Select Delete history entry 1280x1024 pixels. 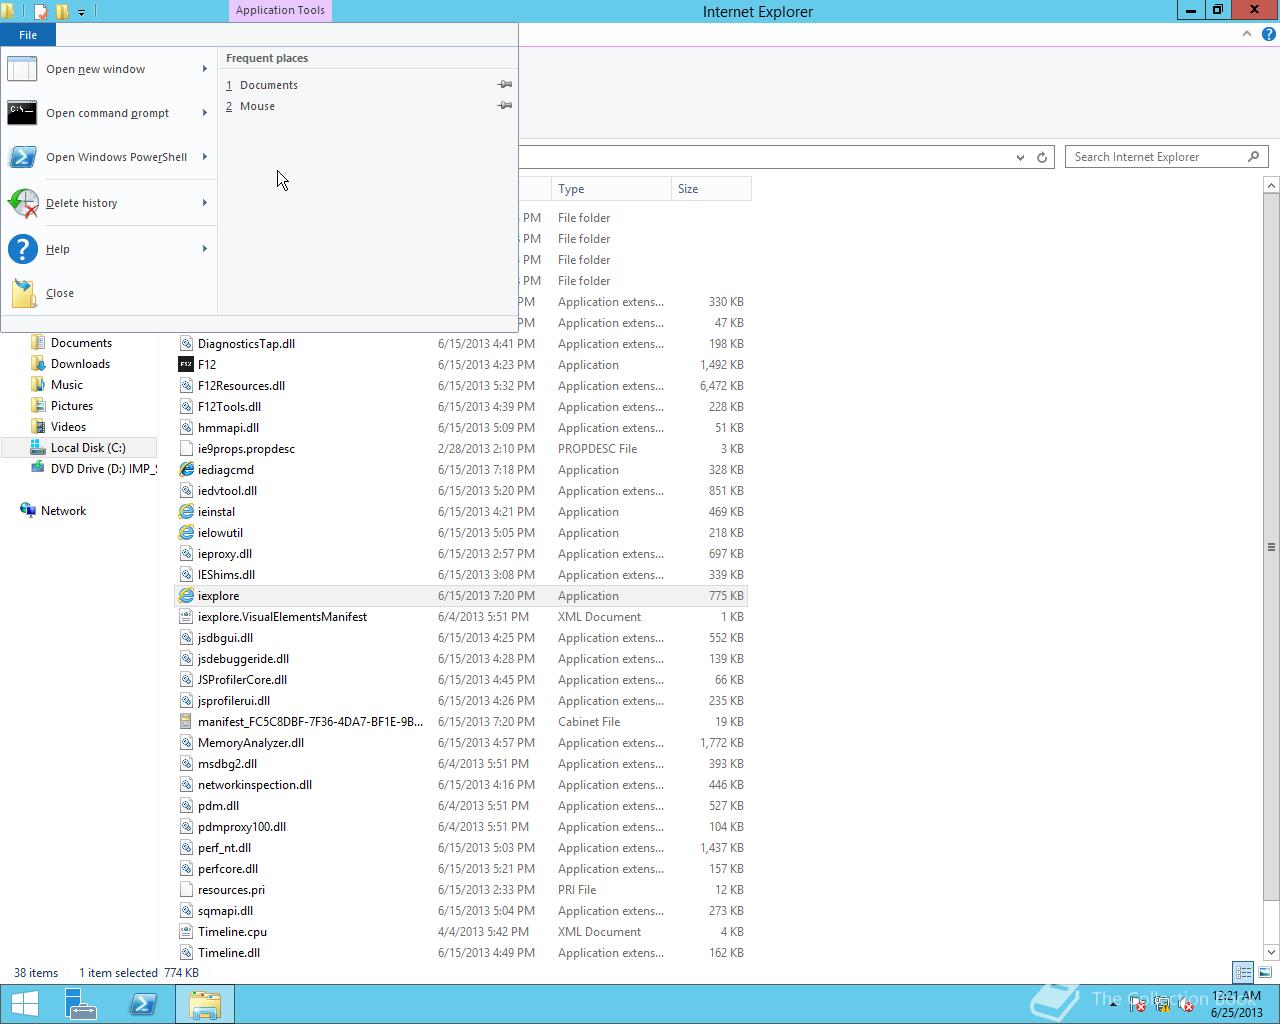tap(109, 203)
